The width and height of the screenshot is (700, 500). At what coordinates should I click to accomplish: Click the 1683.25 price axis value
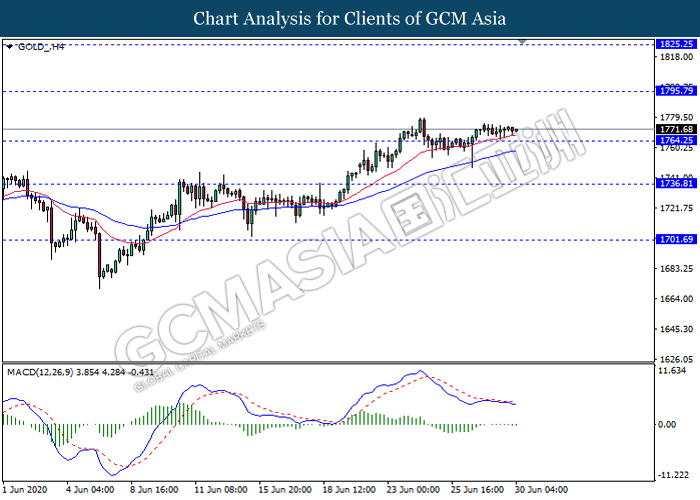pos(676,268)
